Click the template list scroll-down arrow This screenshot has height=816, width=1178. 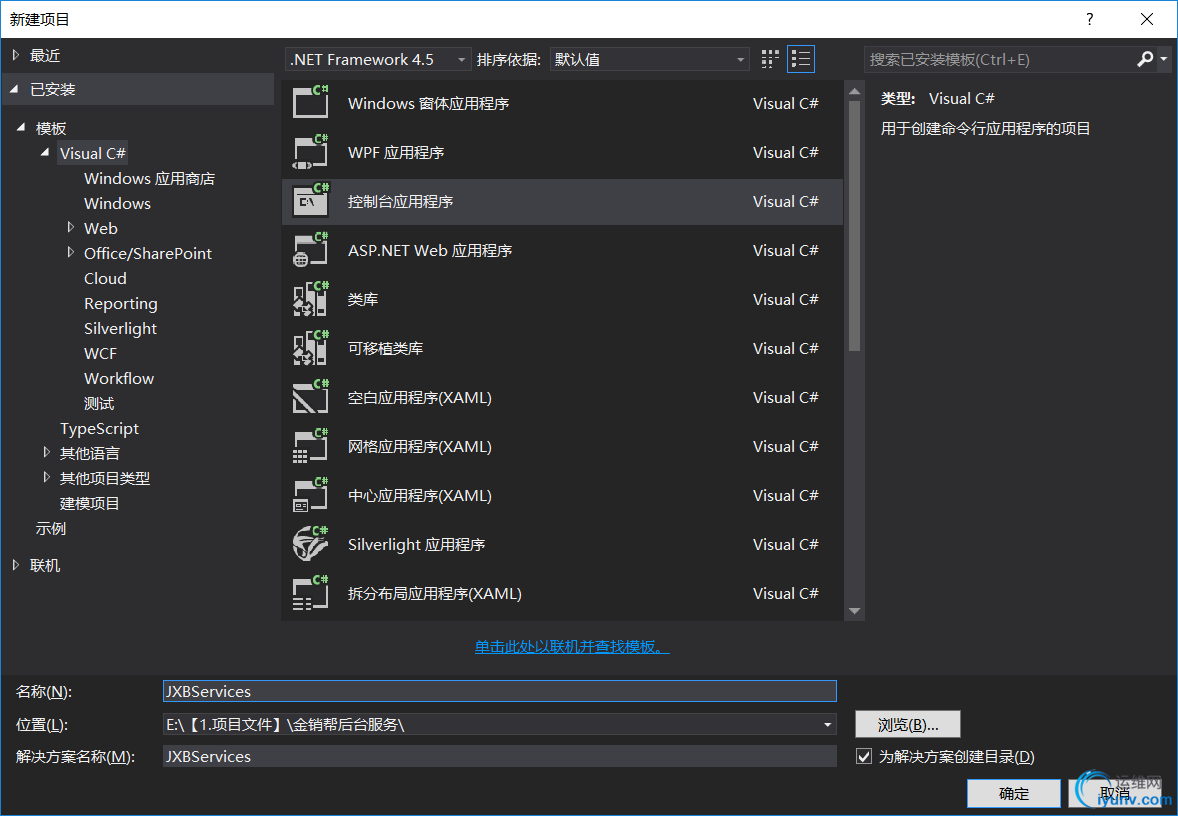click(854, 611)
